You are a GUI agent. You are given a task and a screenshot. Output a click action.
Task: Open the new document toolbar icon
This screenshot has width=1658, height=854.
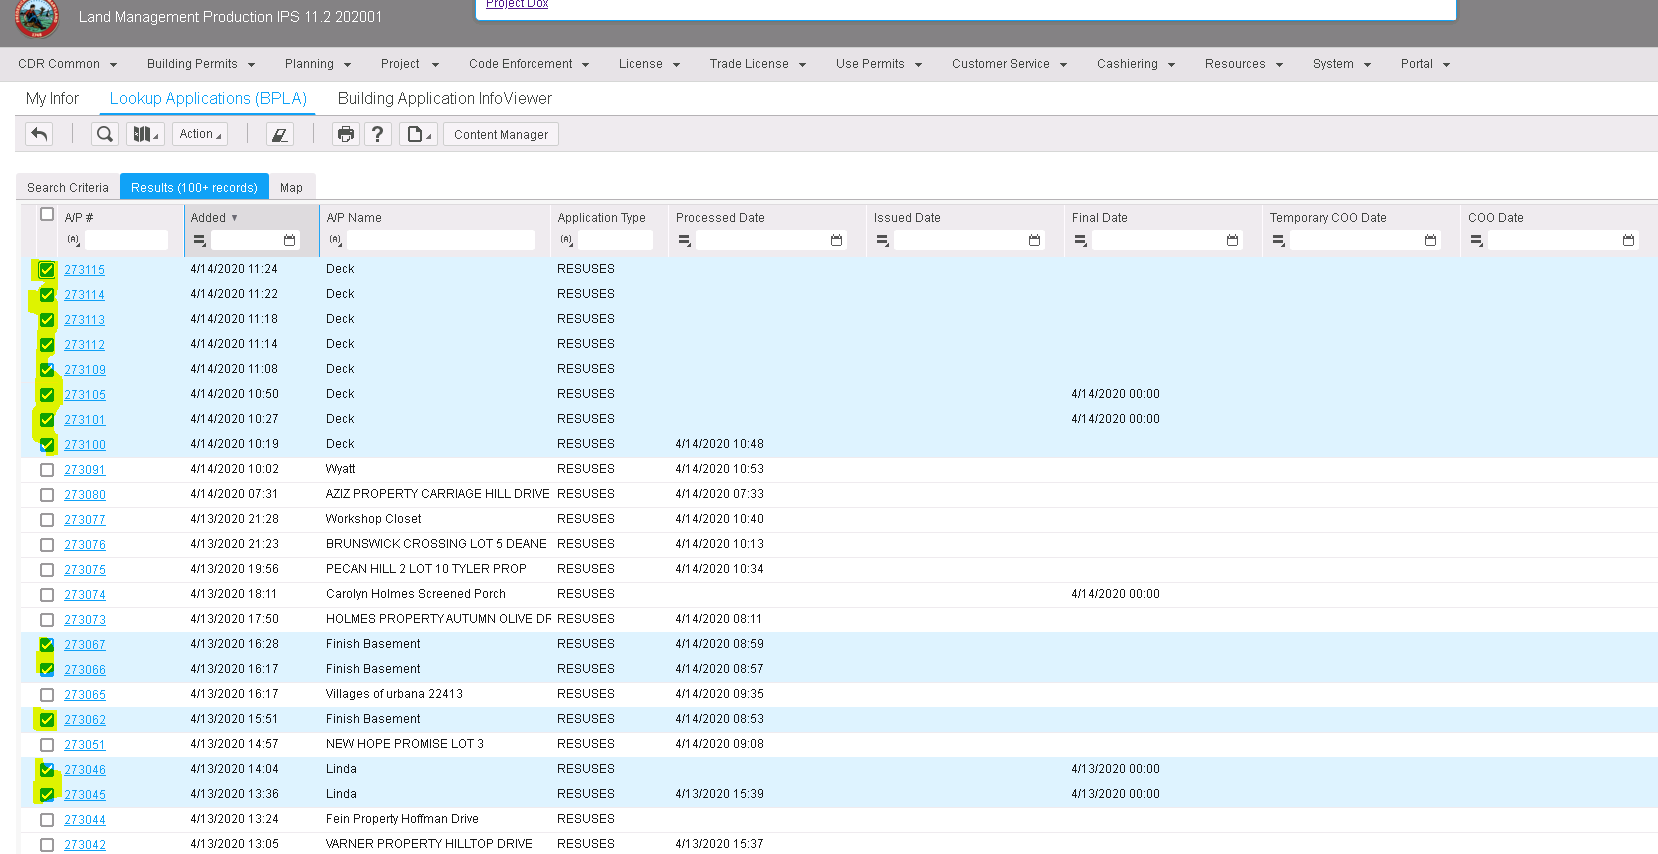point(418,134)
